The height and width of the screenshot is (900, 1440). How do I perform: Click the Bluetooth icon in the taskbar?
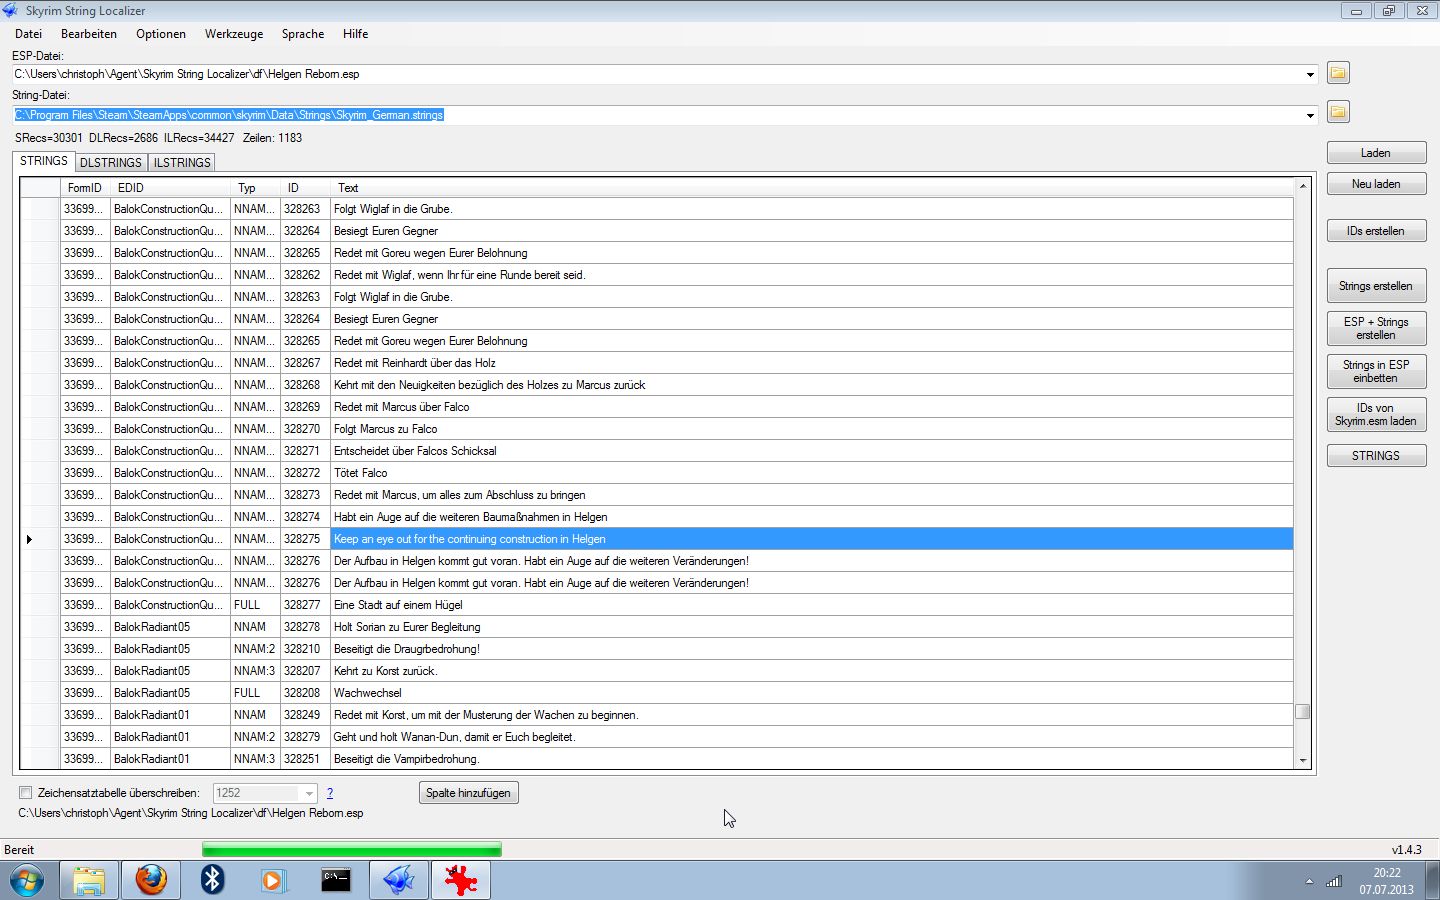pyautogui.click(x=212, y=880)
